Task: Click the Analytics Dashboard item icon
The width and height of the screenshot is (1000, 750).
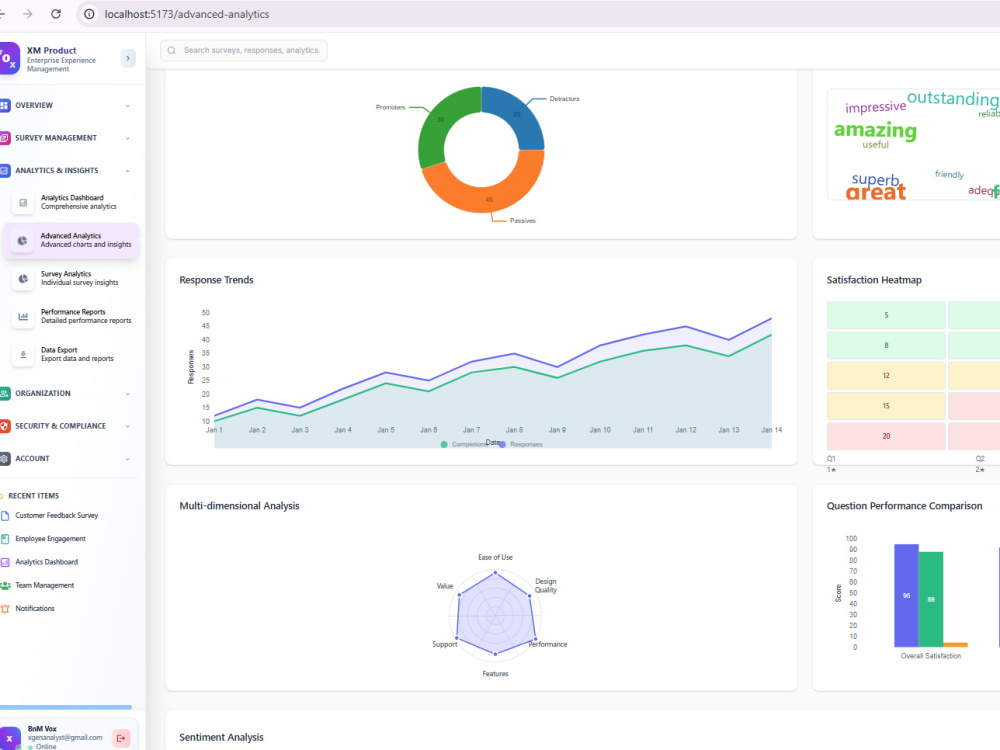Action: point(23,203)
